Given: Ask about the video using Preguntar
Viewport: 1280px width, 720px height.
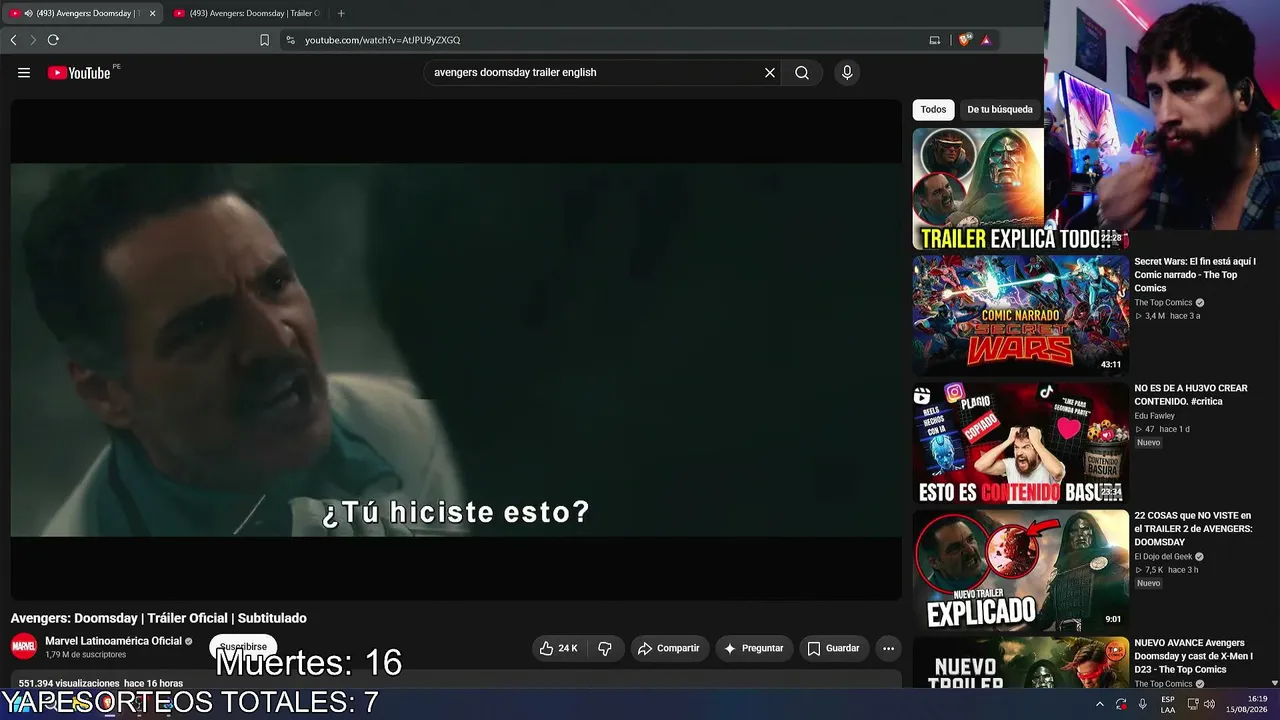Looking at the screenshot, I should tap(754, 648).
